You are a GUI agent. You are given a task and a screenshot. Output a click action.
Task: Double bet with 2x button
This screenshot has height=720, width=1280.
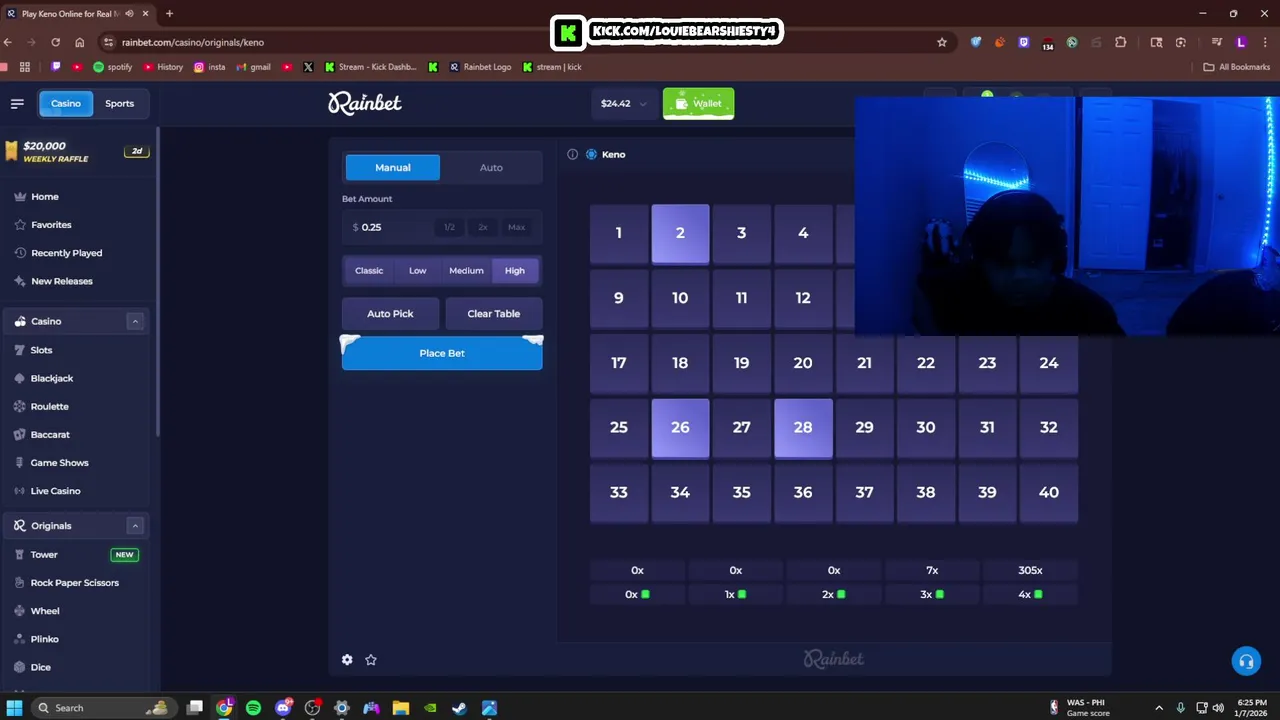click(483, 227)
